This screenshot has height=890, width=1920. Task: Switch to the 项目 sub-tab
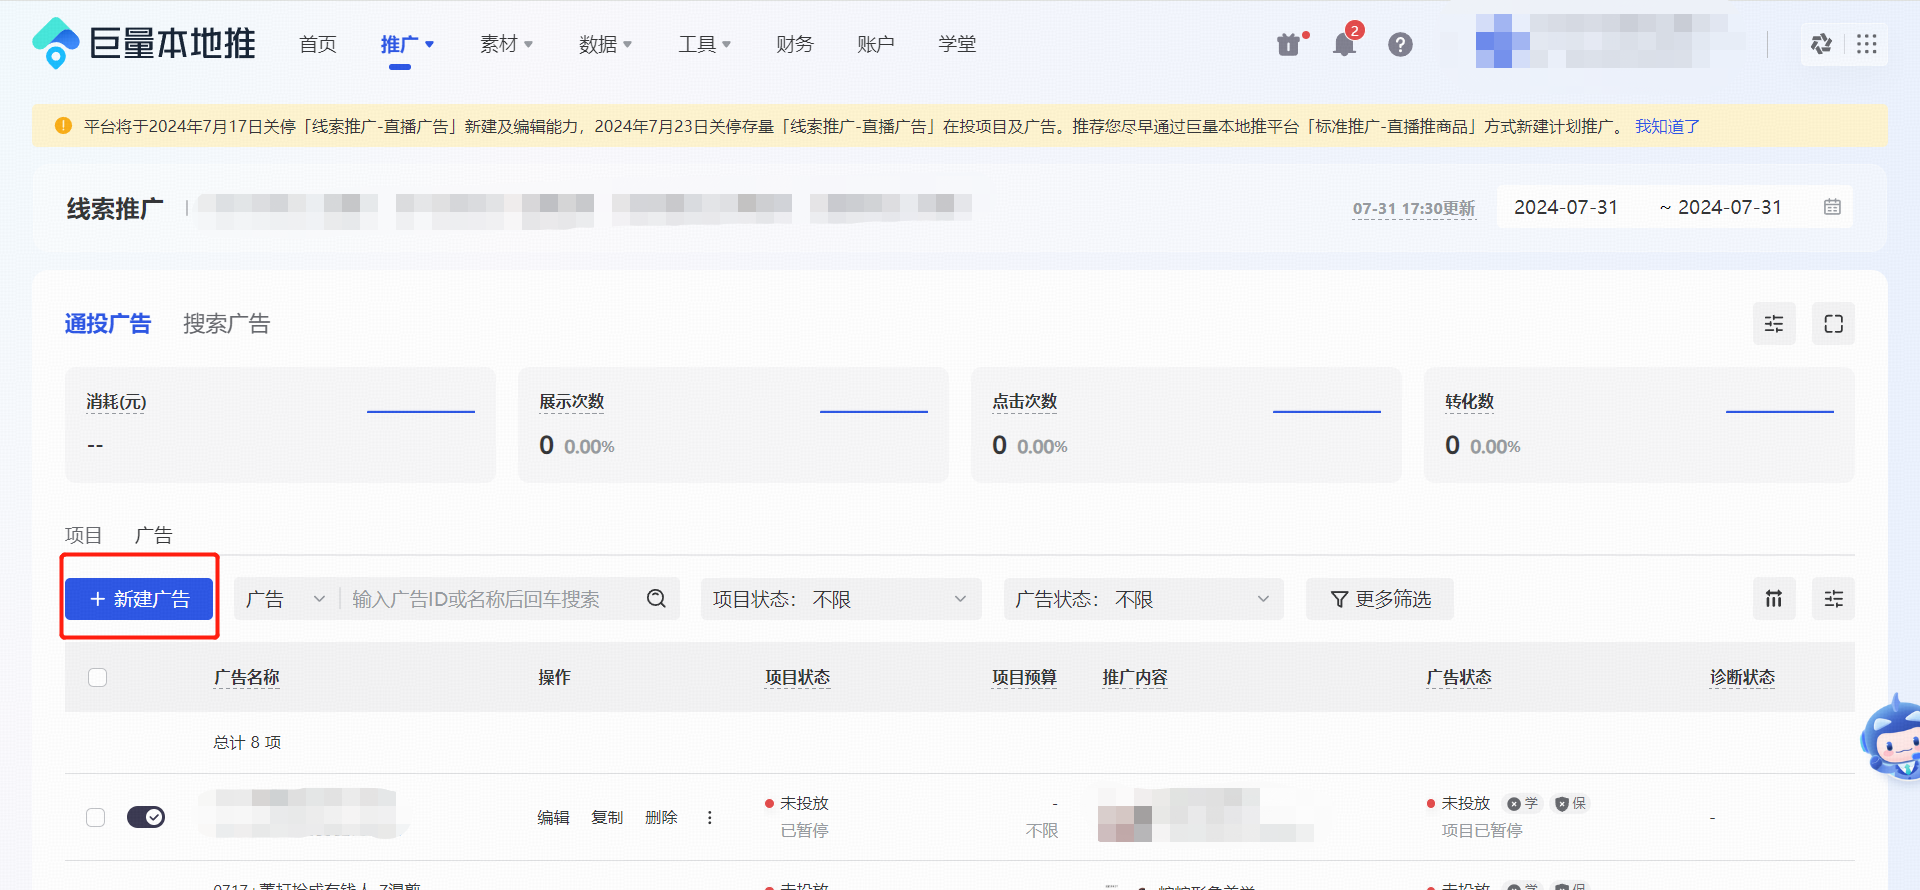84,535
